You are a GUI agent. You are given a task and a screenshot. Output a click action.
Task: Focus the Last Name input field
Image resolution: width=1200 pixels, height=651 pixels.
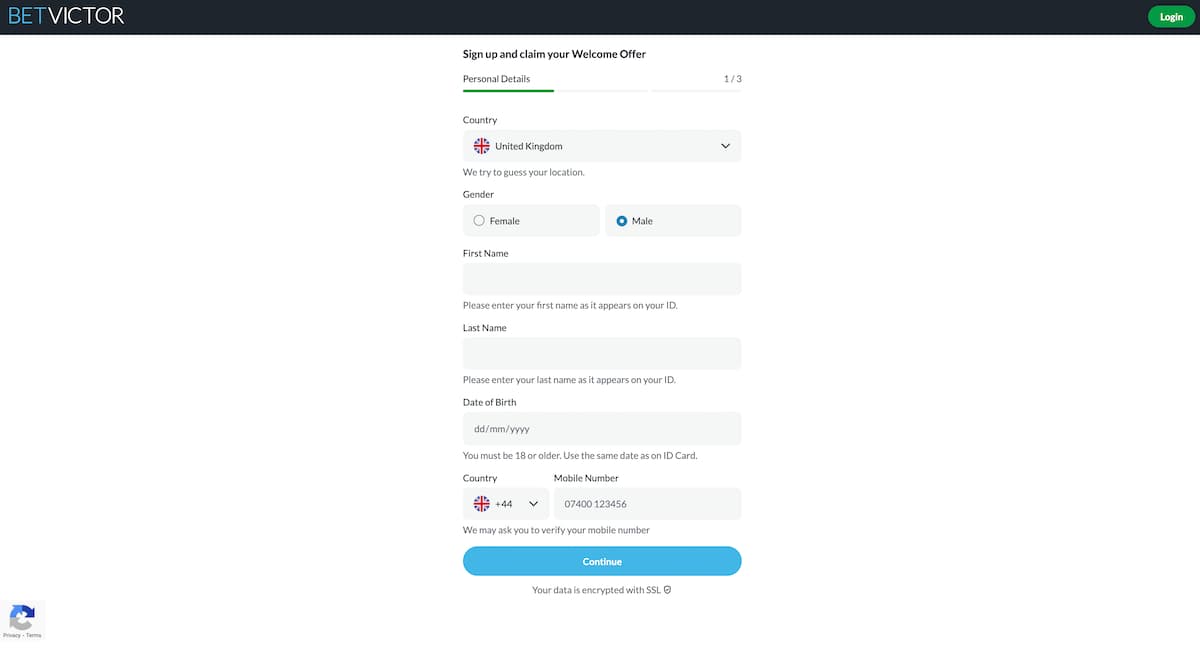602,353
